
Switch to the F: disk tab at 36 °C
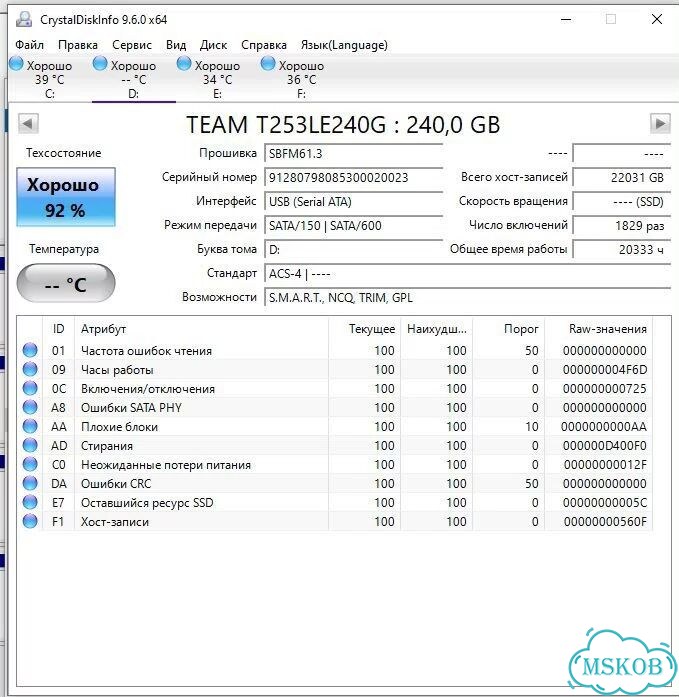coord(301,79)
